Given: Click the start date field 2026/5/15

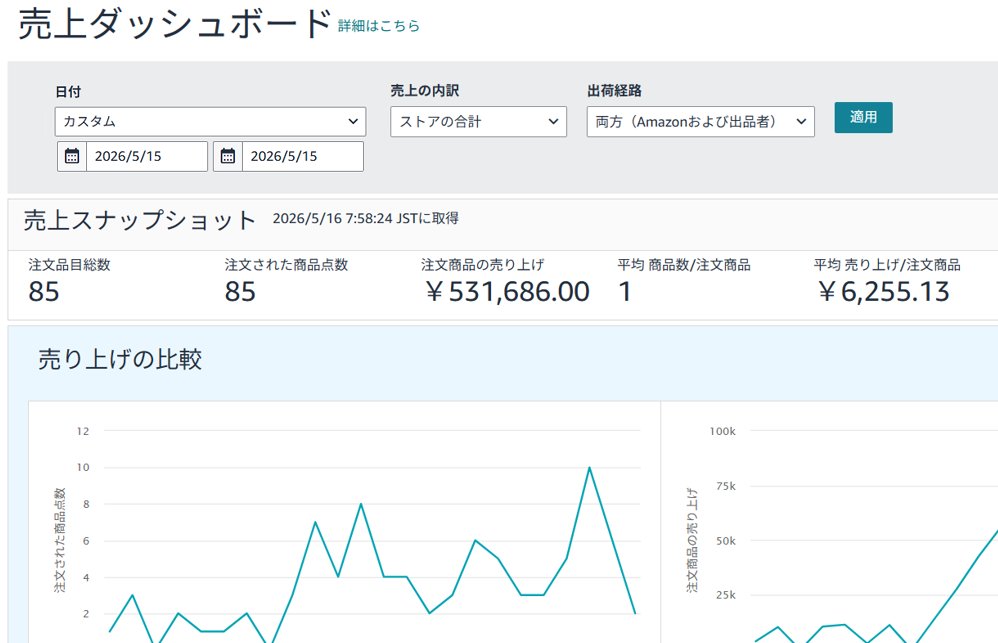Looking at the screenshot, I should pyautogui.click(x=147, y=156).
